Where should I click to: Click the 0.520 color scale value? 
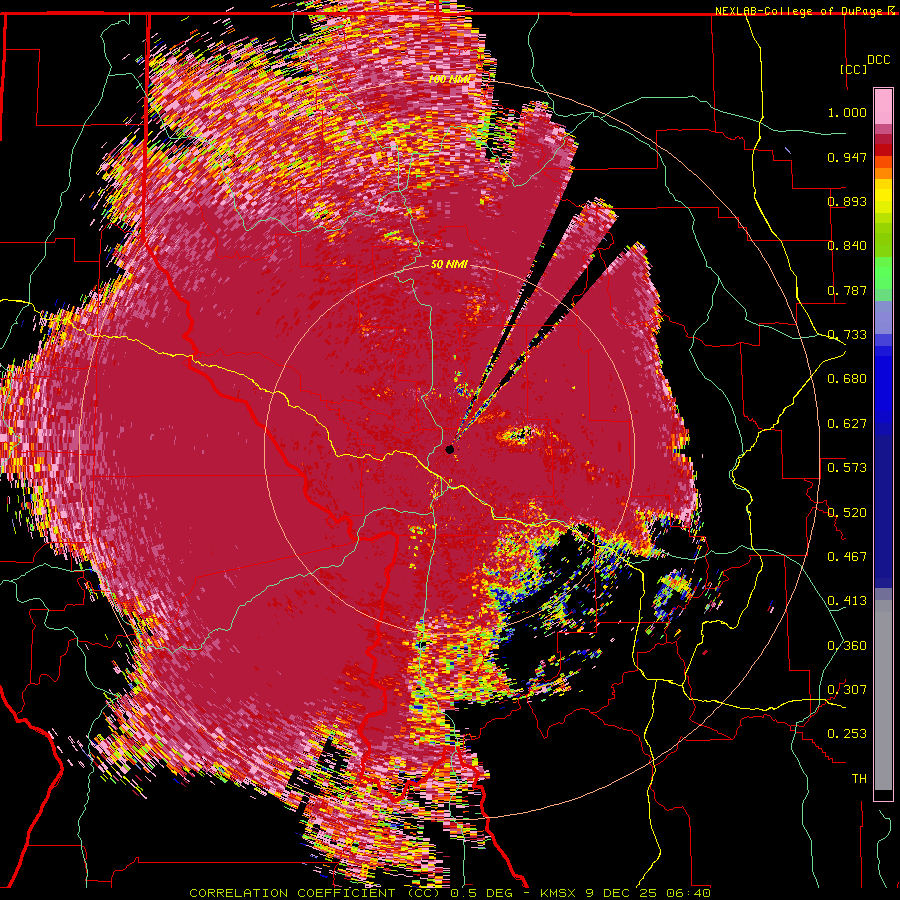pyautogui.click(x=847, y=513)
